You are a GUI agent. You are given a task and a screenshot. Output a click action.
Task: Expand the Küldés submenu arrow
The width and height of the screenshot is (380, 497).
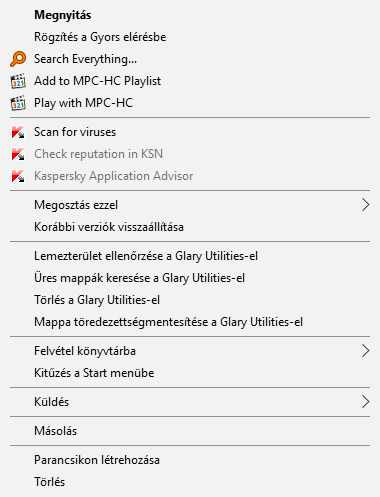pyautogui.click(x=365, y=402)
